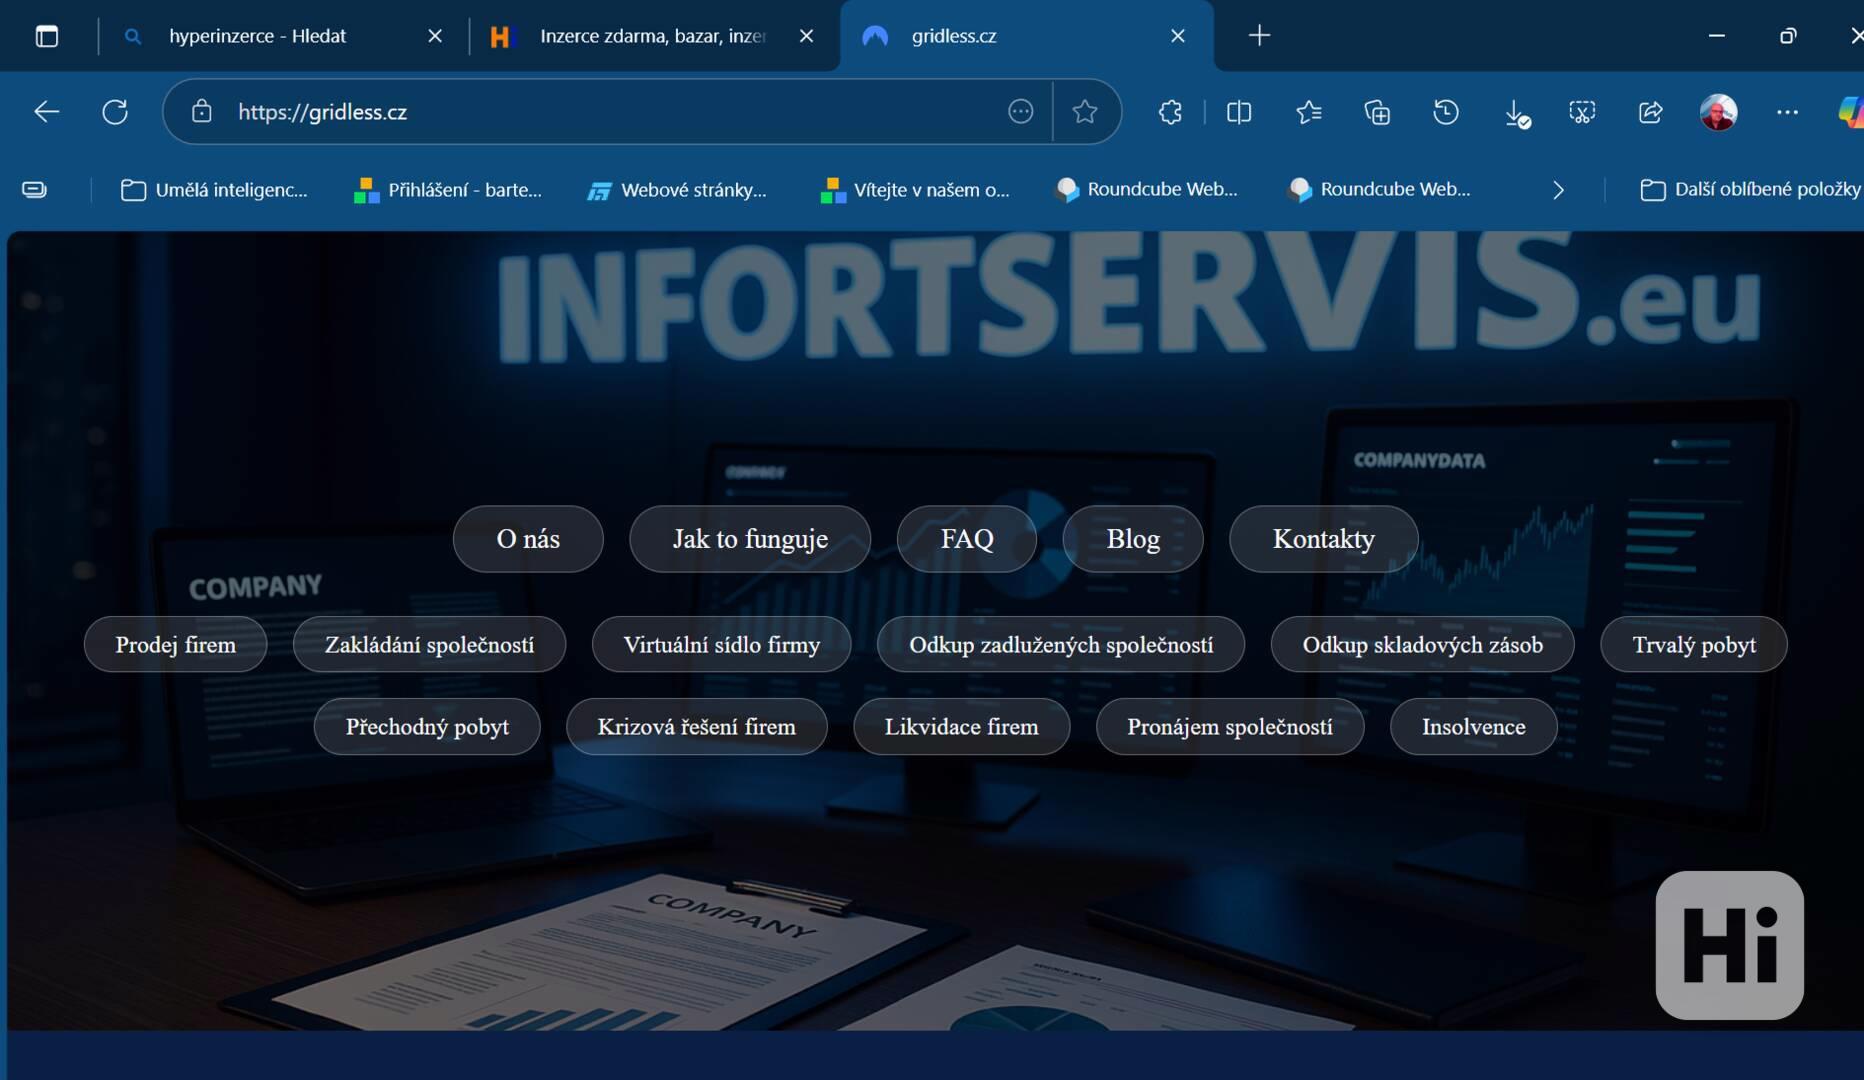Image resolution: width=1864 pixels, height=1080 pixels.
Task: Add page to favorites with star icon
Action: coord(1085,112)
